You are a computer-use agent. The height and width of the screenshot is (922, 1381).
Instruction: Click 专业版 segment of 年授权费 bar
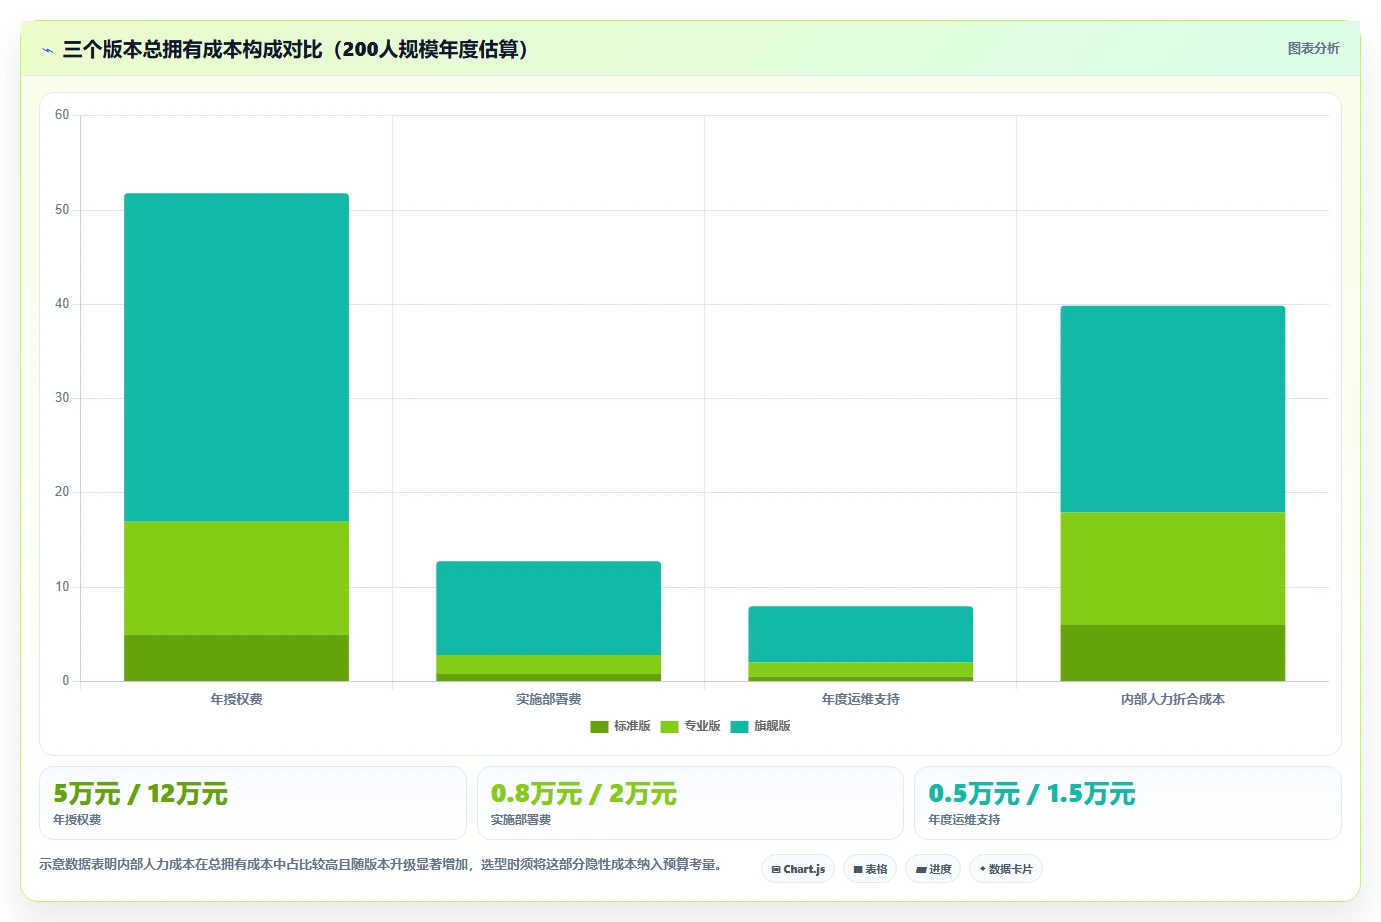click(236, 578)
